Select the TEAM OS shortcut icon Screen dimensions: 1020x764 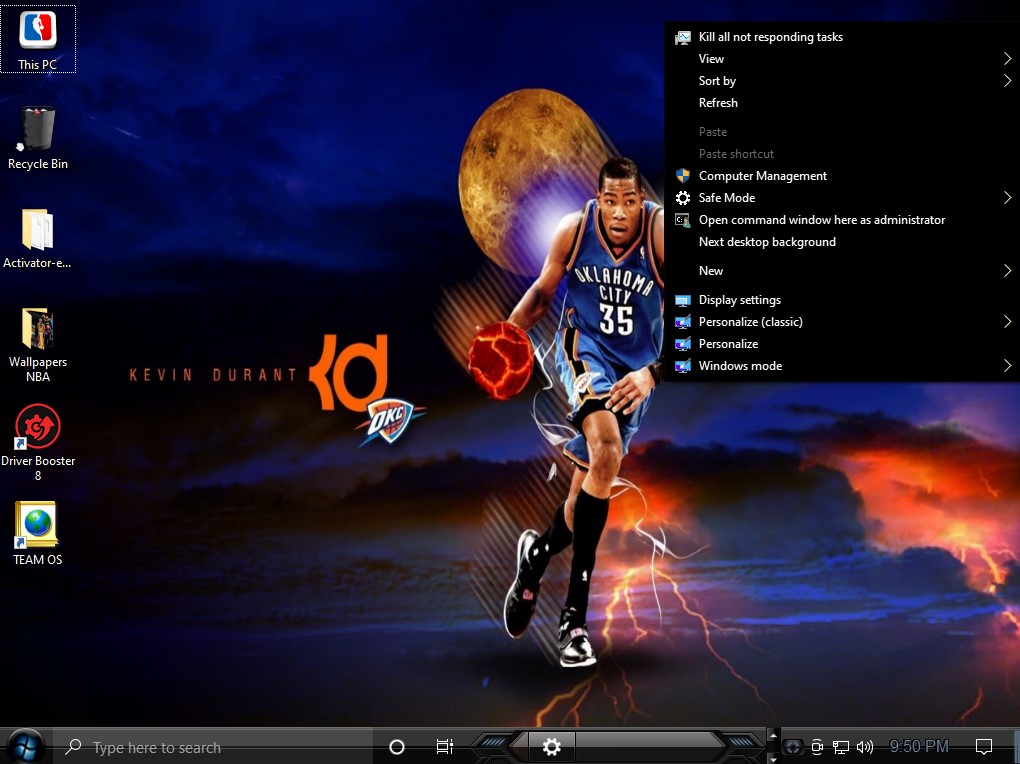38,534
